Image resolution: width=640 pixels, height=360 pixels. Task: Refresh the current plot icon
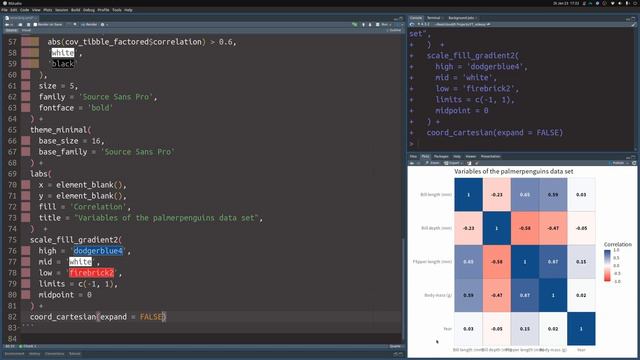634,163
